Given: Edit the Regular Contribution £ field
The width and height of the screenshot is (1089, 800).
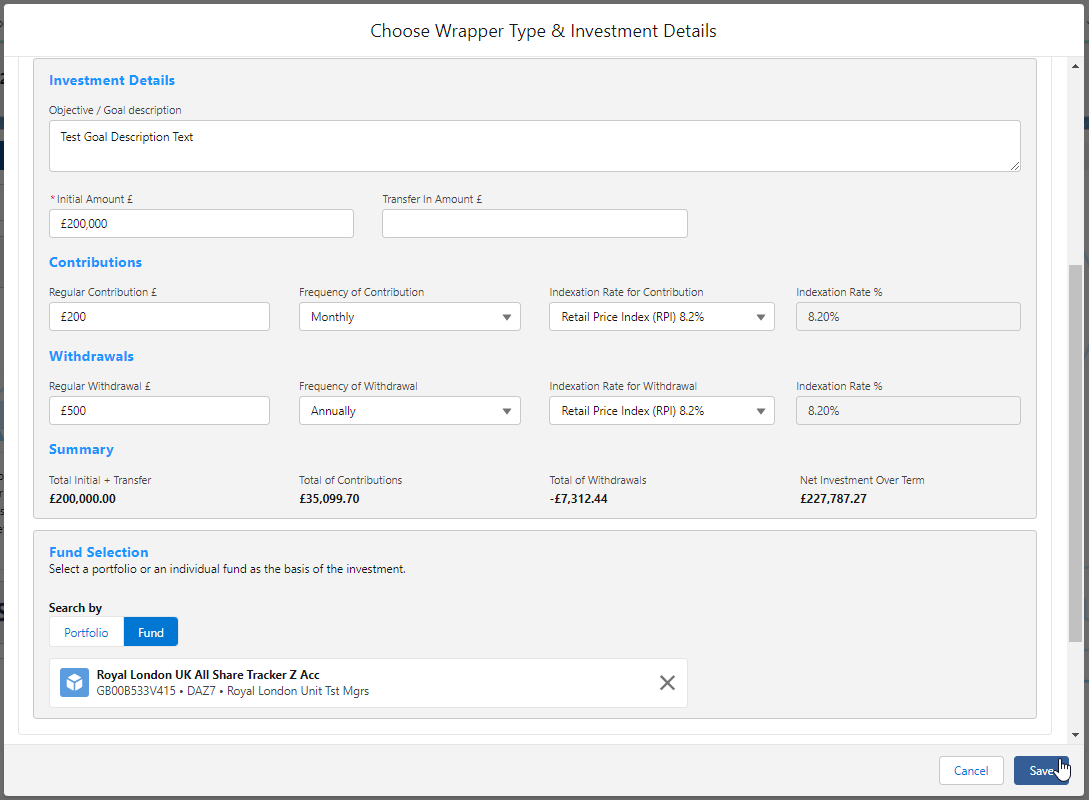Looking at the screenshot, I should click(x=159, y=317).
